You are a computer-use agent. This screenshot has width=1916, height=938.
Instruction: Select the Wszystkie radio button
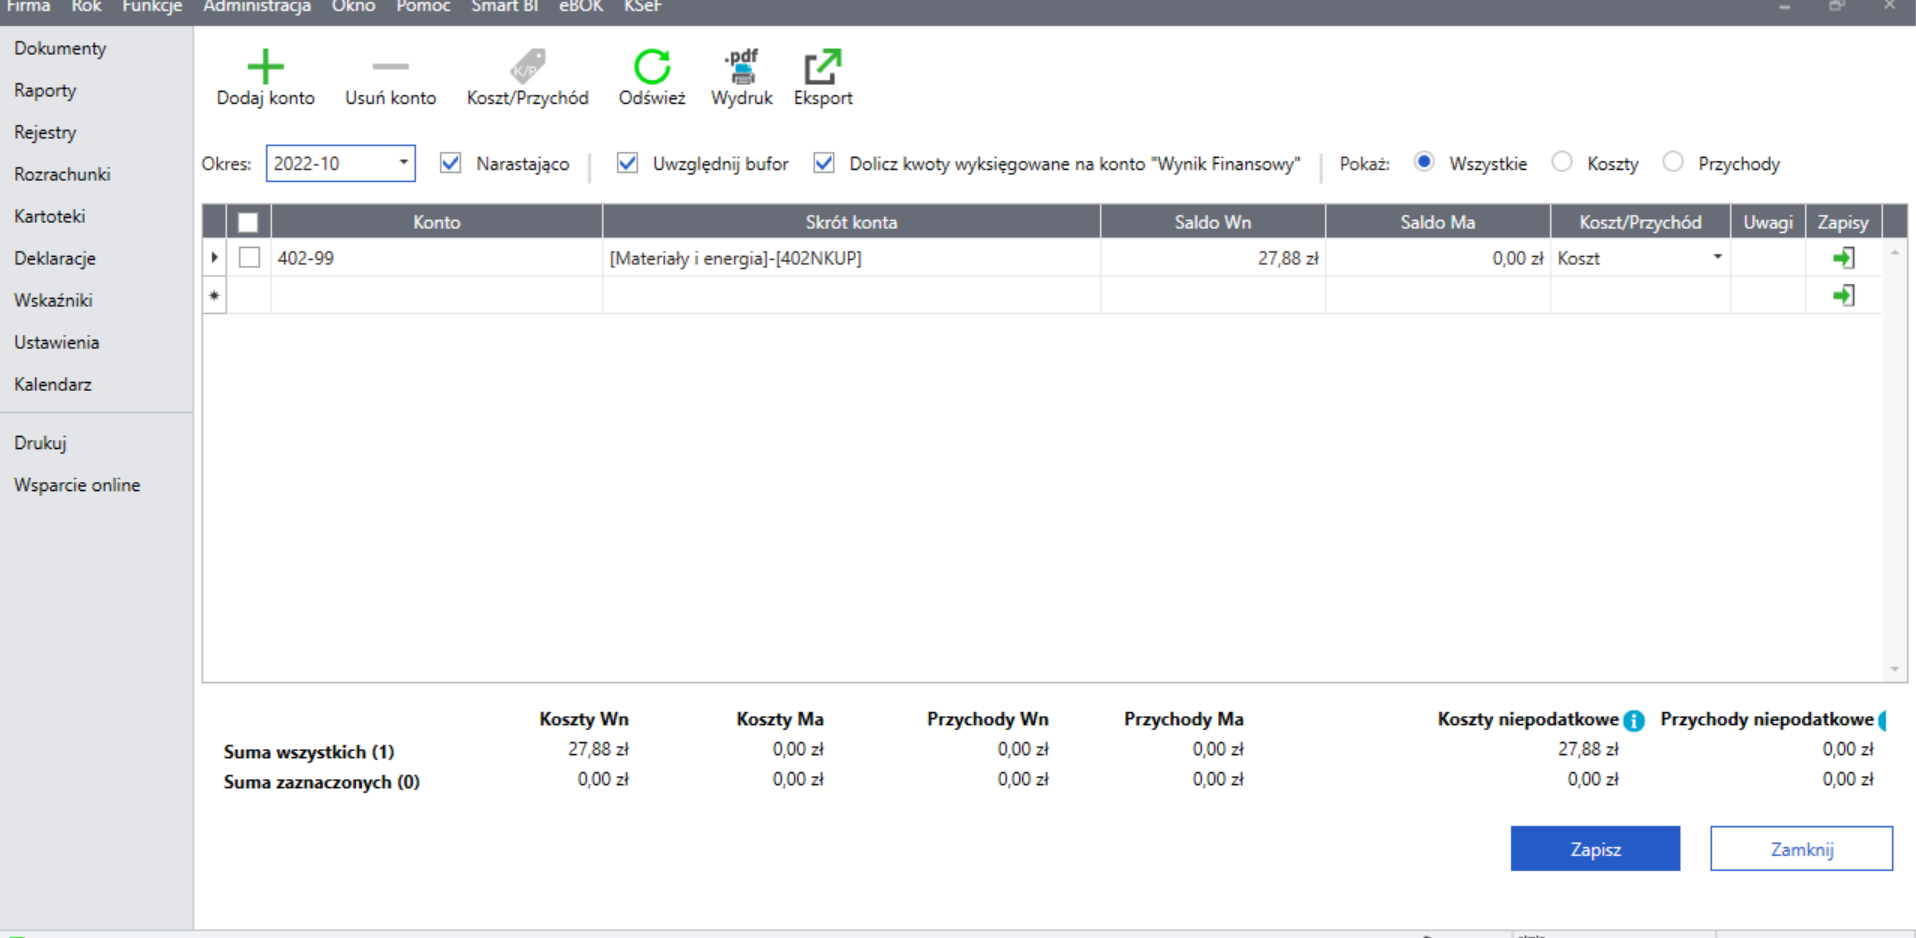(x=1424, y=162)
